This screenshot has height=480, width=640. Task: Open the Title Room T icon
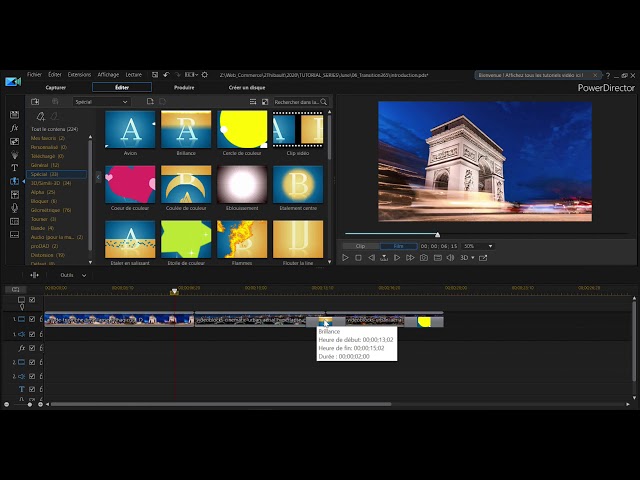pyautogui.click(x=14, y=168)
